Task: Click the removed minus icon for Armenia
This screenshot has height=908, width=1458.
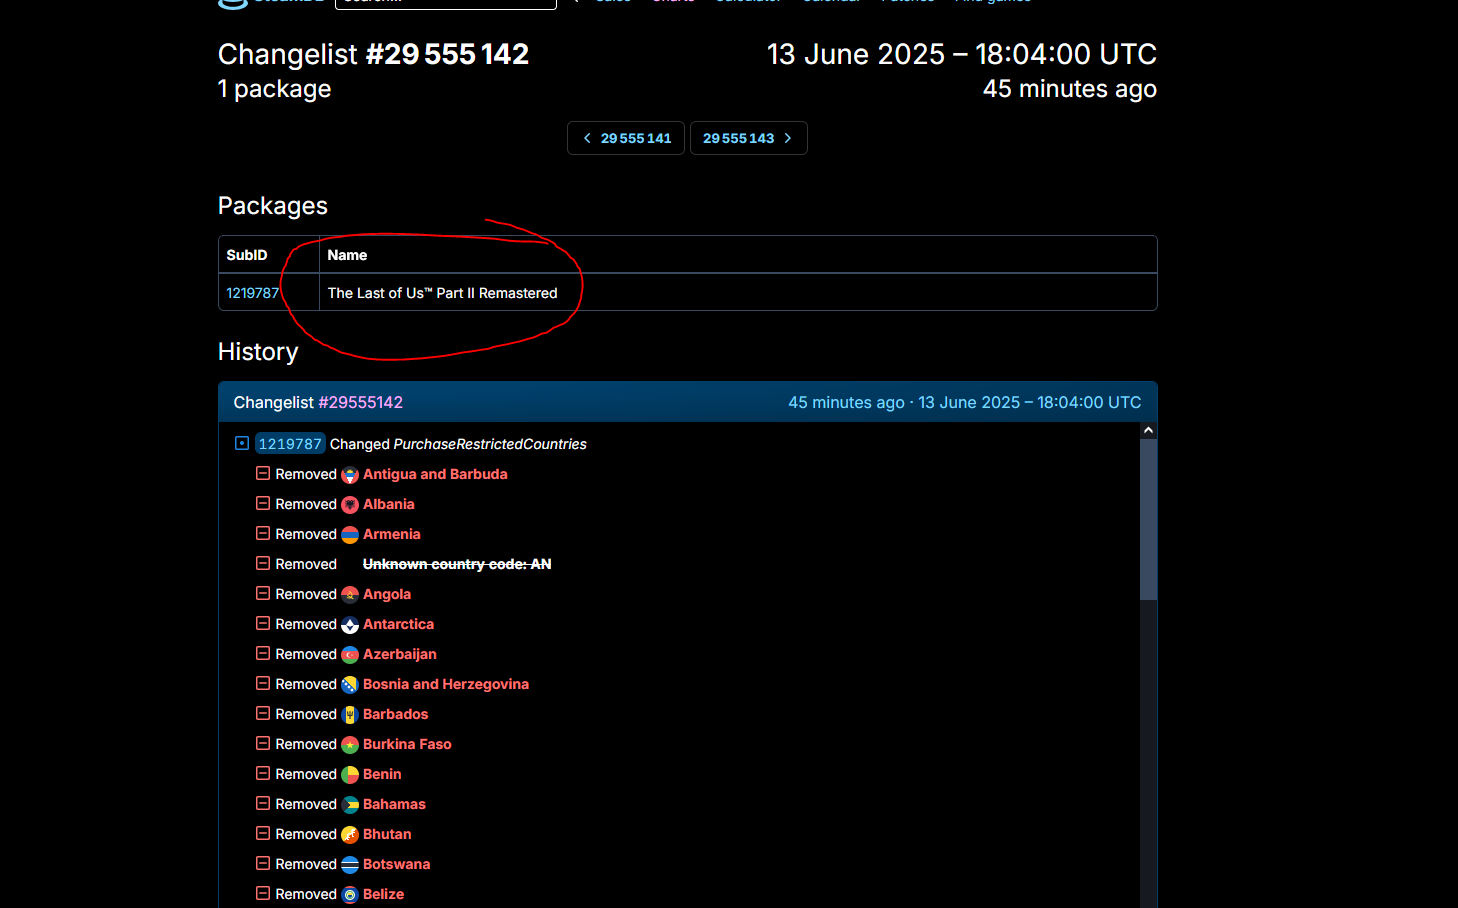Action: click(263, 533)
